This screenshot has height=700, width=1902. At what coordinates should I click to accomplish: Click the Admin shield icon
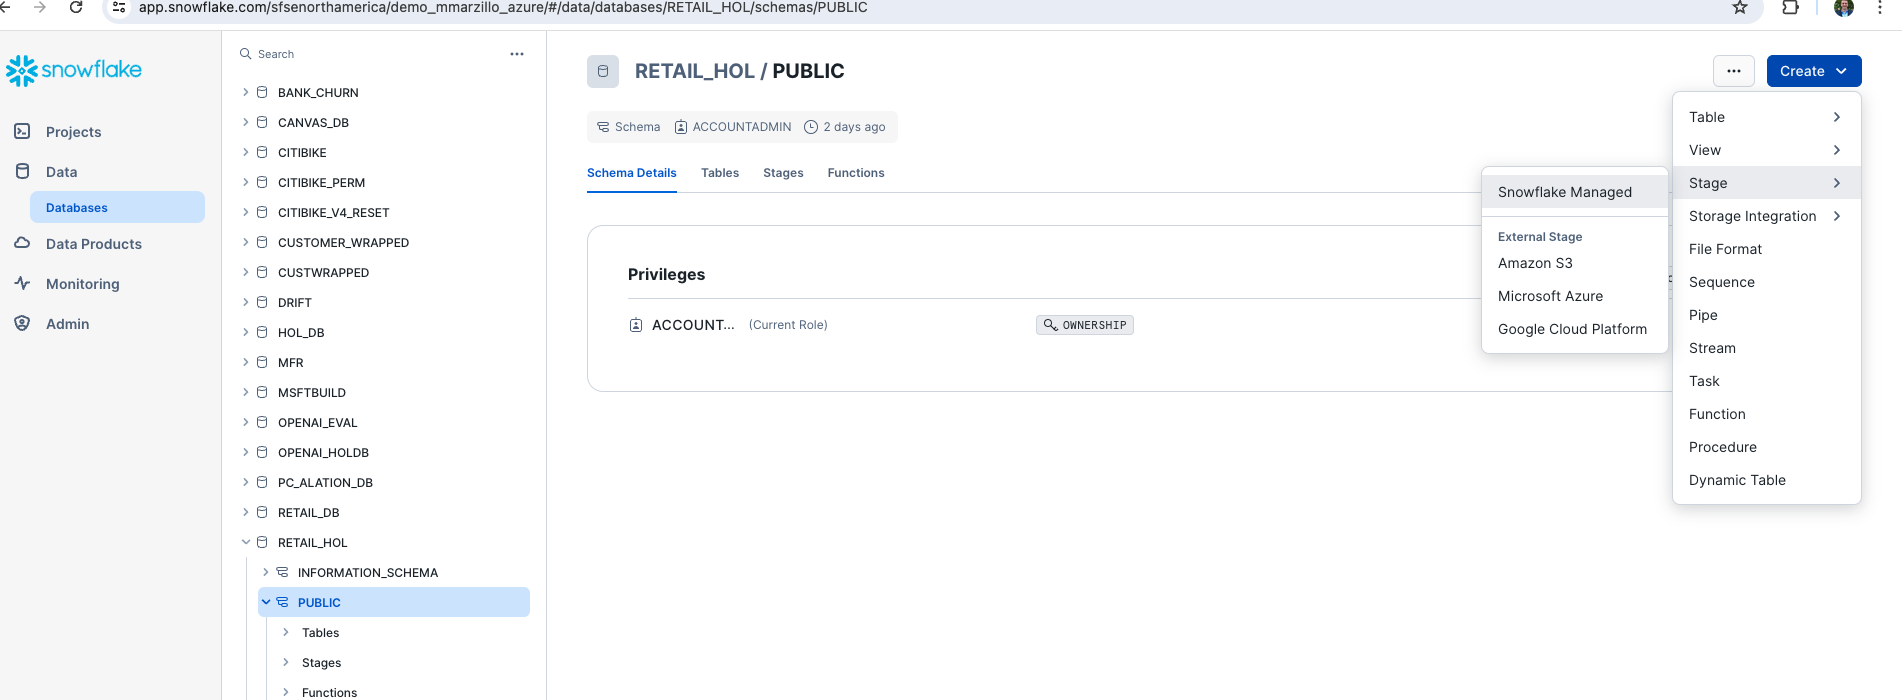pyautogui.click(x=22, y=323)
